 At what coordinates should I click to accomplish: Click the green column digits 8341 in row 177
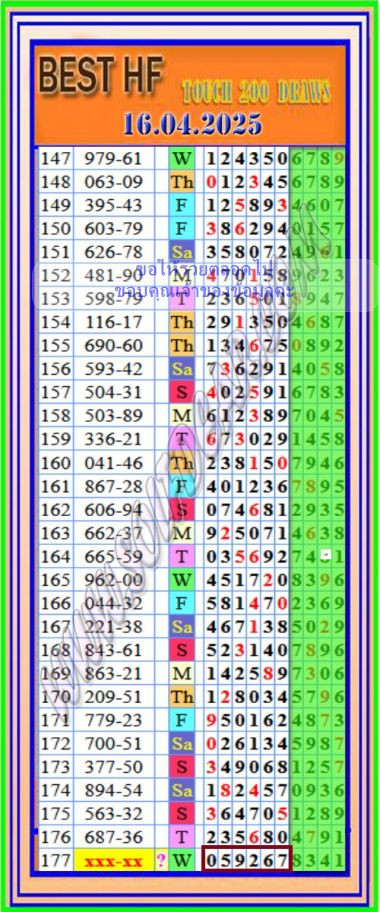click(x=318, y=861)
